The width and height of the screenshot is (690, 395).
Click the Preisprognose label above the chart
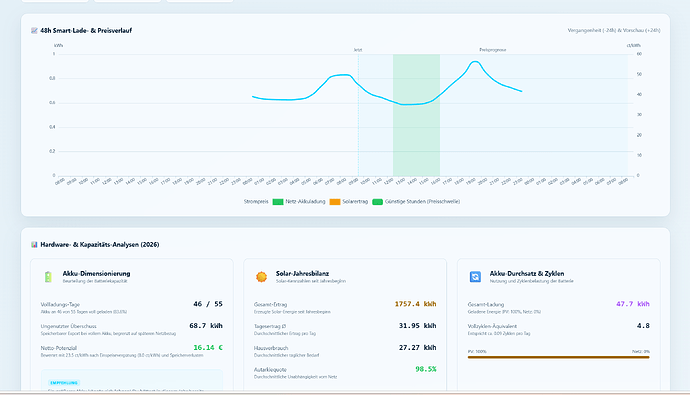492,50
